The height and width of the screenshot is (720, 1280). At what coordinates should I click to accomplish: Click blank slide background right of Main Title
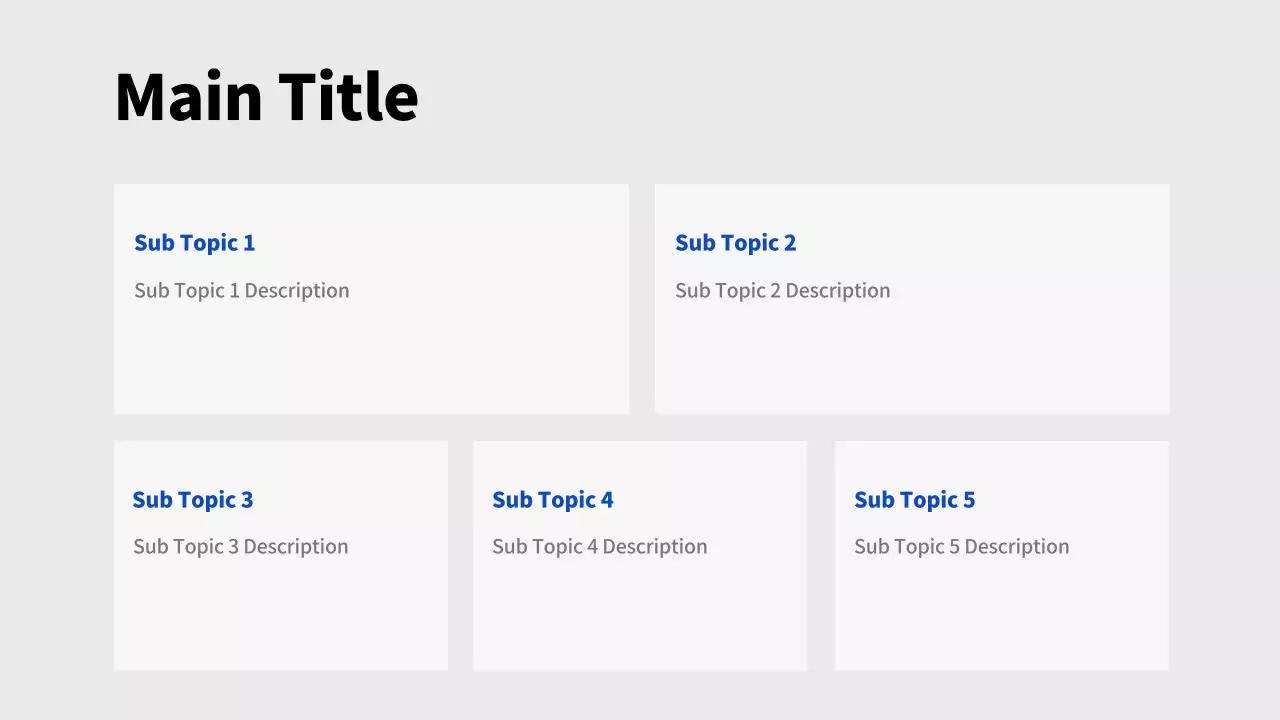800,97
